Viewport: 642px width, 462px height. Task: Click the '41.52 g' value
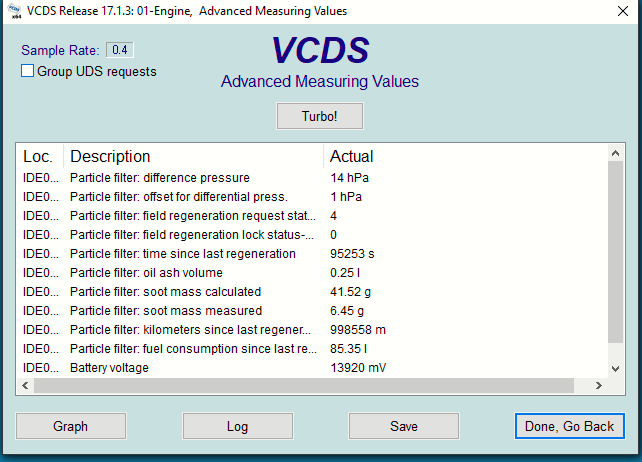click(x=350, y=292)
